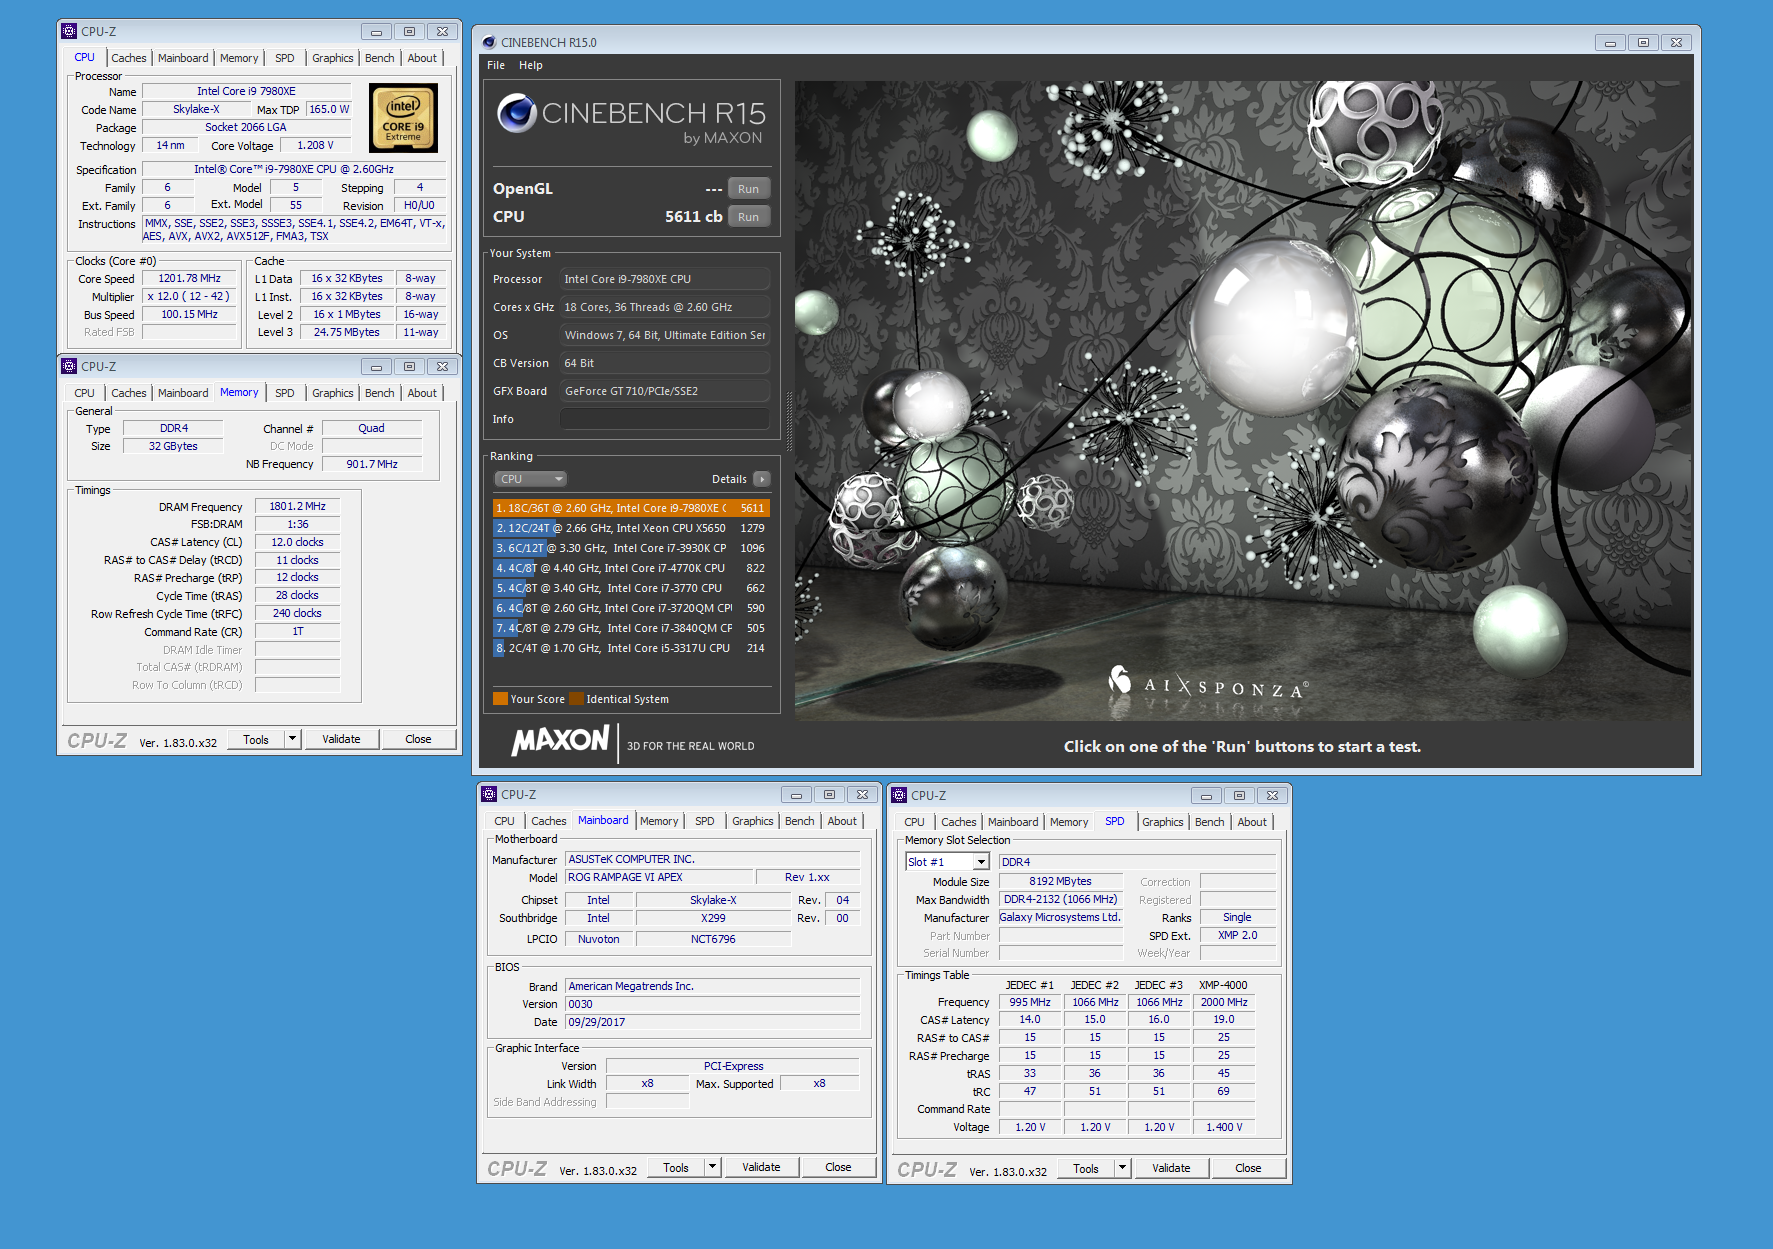1773x1249 pixels.
Task: Select ranking row Intel Xeon CPU X5650
Action: coord(631,528)
